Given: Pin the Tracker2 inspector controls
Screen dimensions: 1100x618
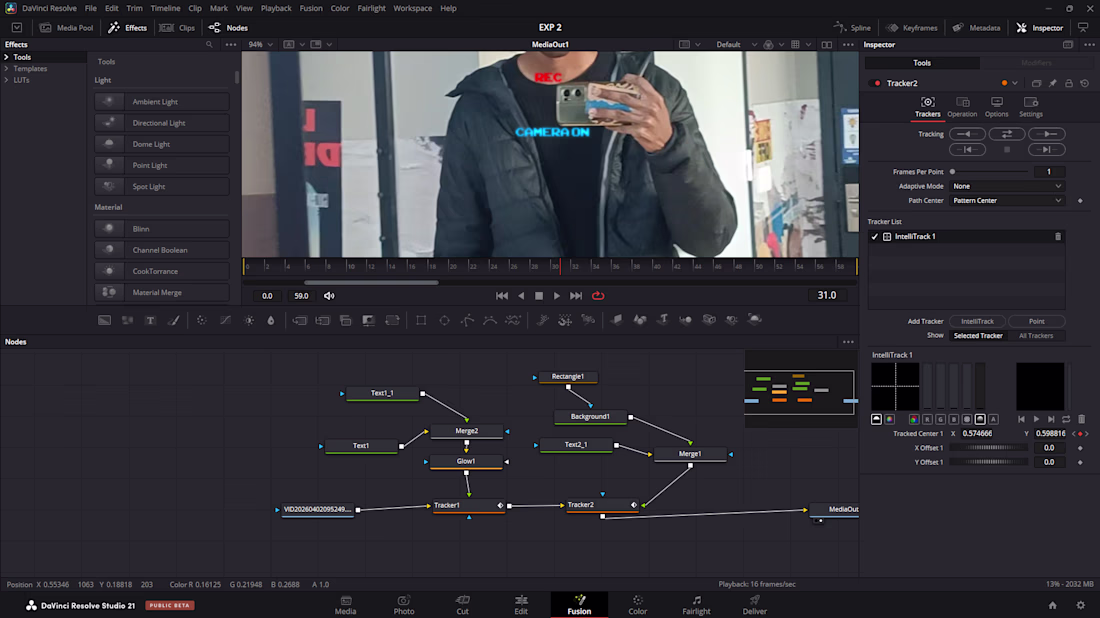Looking at the screenshot, I should (x=1052, y=83).
